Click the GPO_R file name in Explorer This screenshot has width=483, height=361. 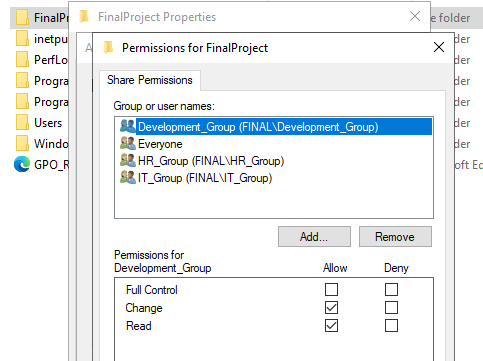52,165
